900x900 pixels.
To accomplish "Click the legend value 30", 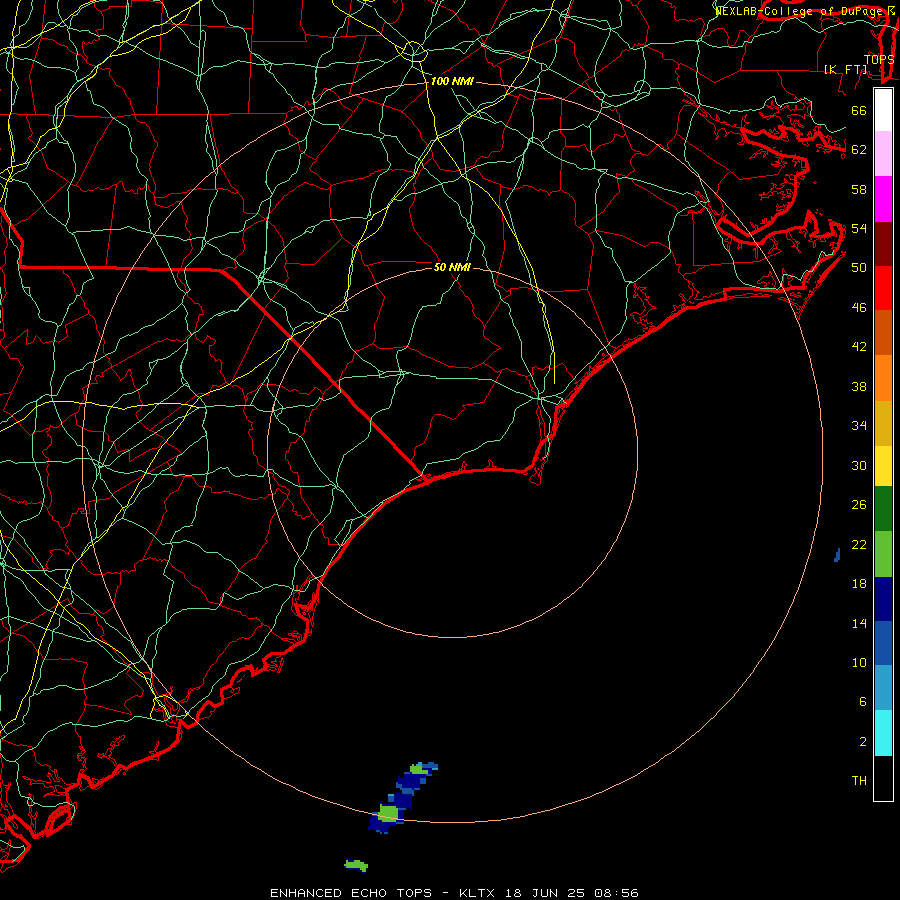I will click(x=859, y=465).
